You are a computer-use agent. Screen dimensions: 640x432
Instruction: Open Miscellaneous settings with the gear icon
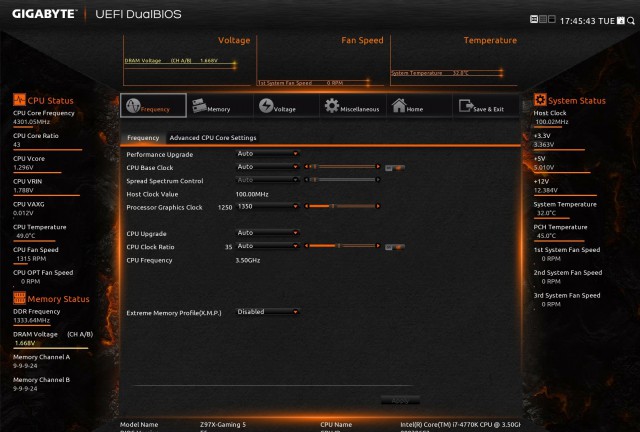(x=353, y=106)
